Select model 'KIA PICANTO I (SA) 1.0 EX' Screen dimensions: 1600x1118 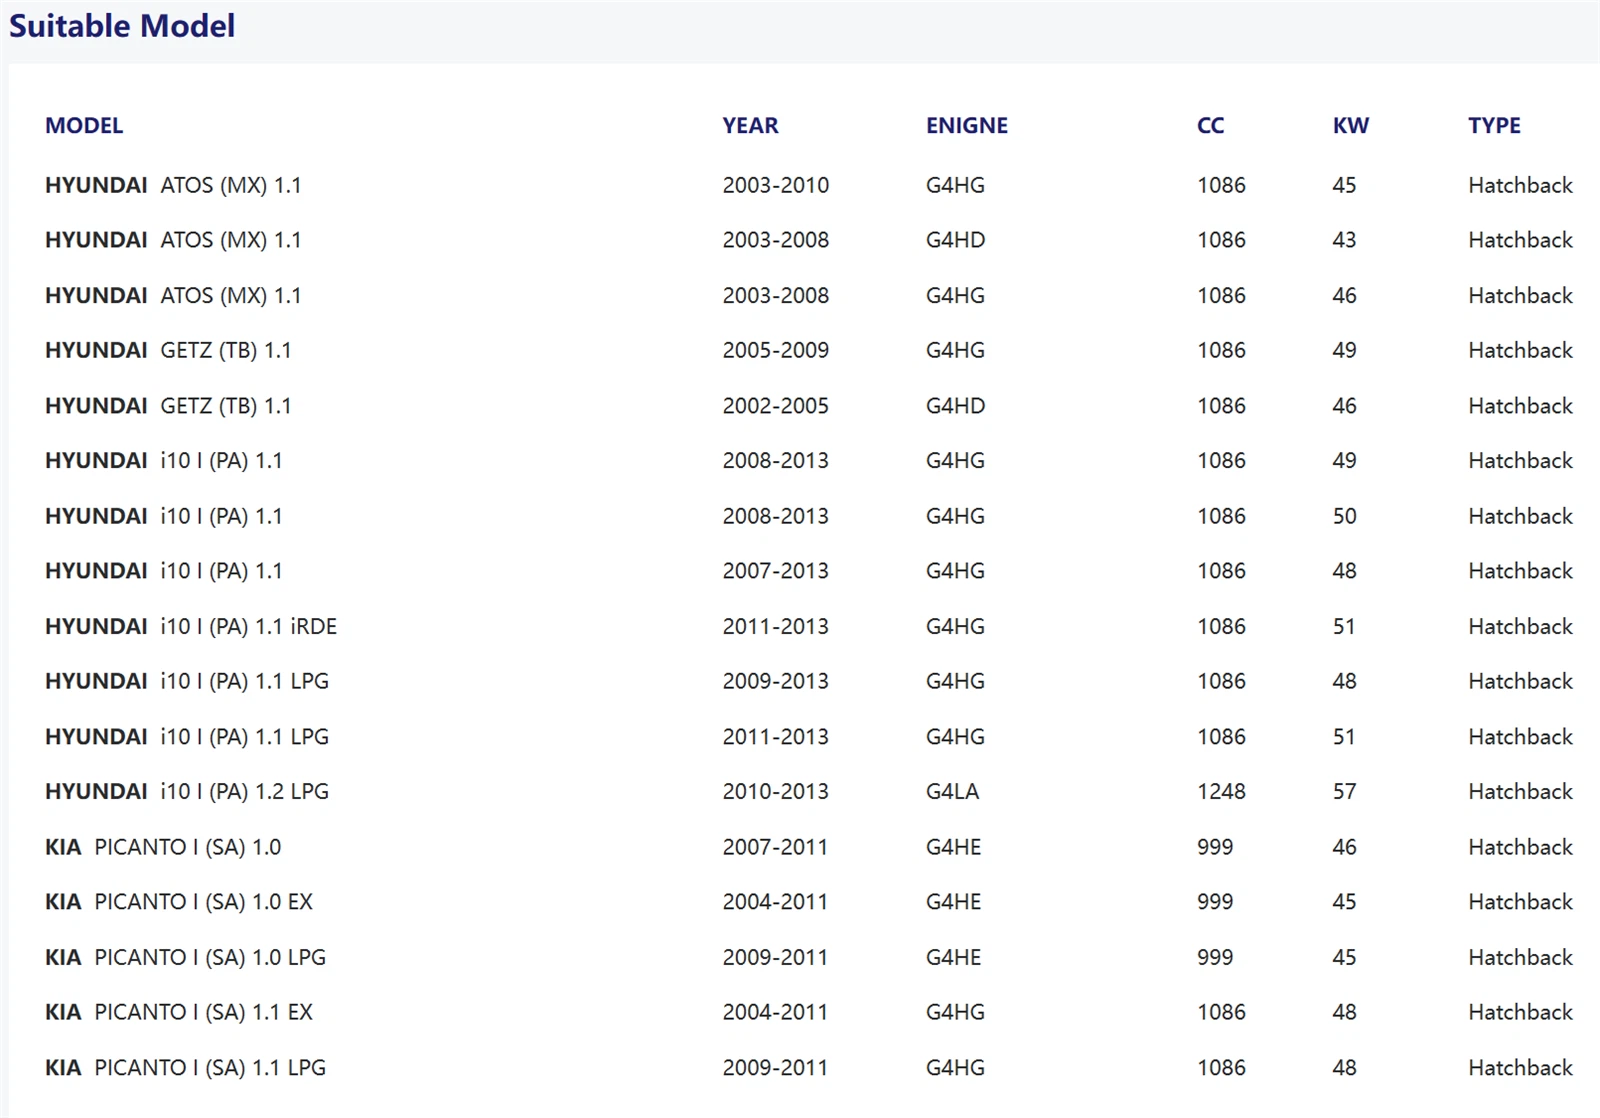179,902
